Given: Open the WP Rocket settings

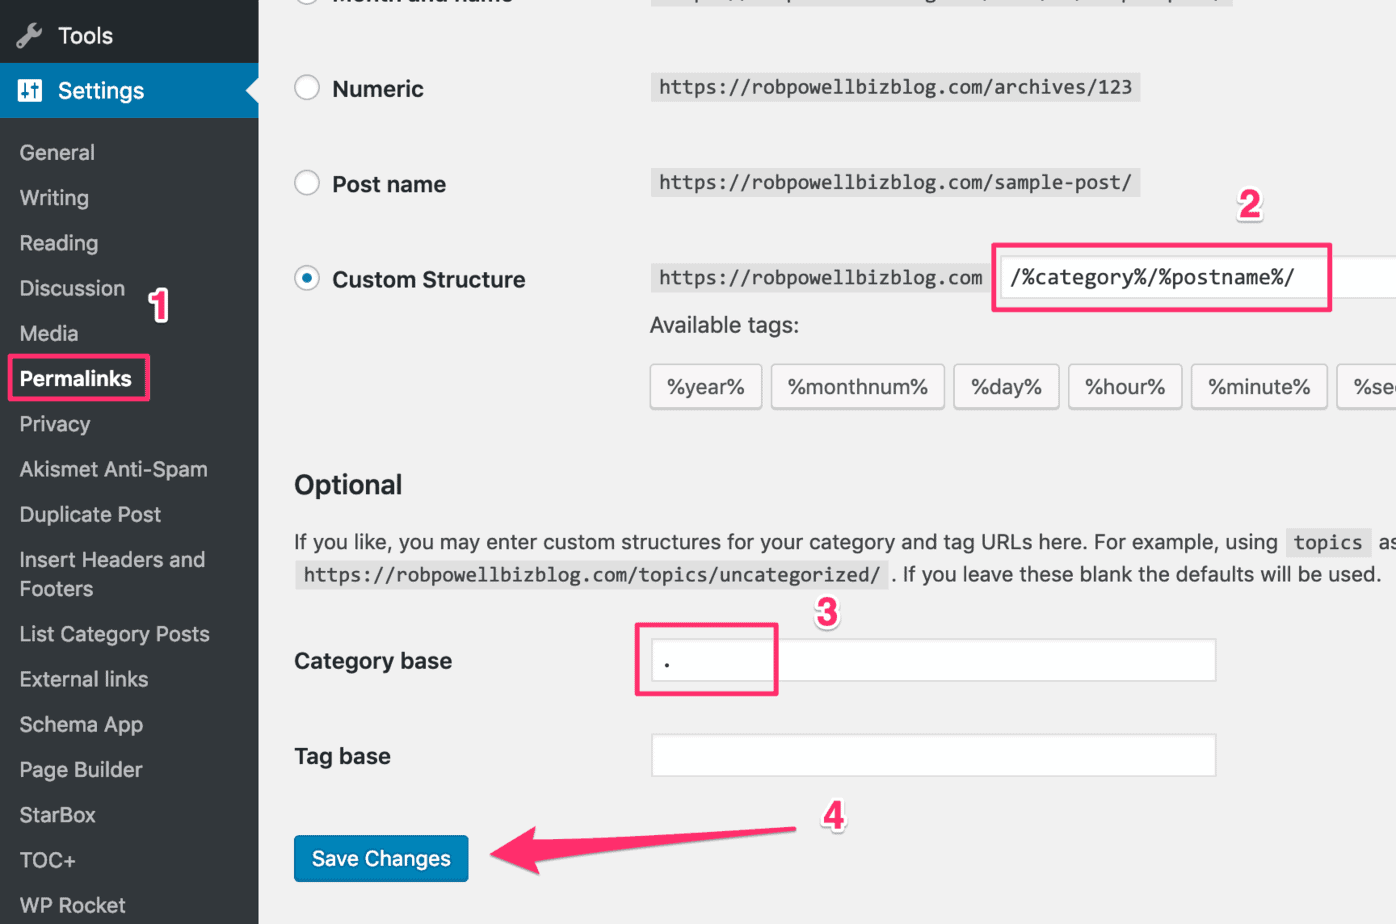Looking at the screenshot, I should pyautogui.click(x=70, y=904).
